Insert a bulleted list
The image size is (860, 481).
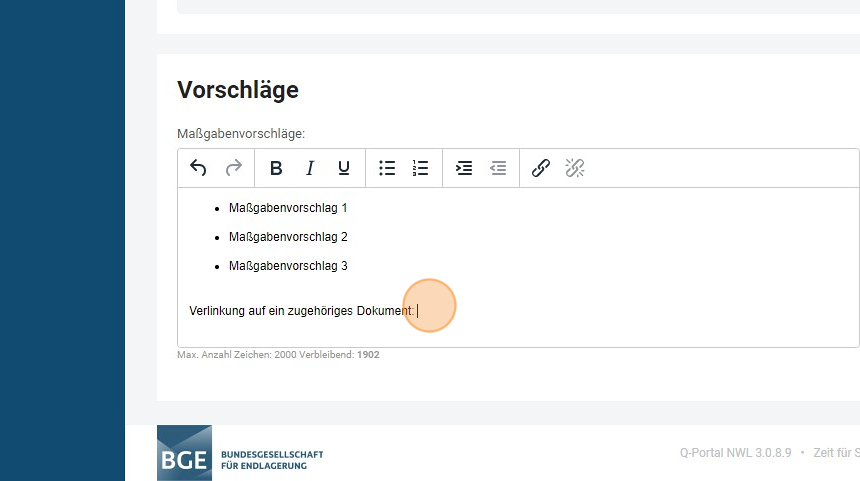[x=387, y=168]
